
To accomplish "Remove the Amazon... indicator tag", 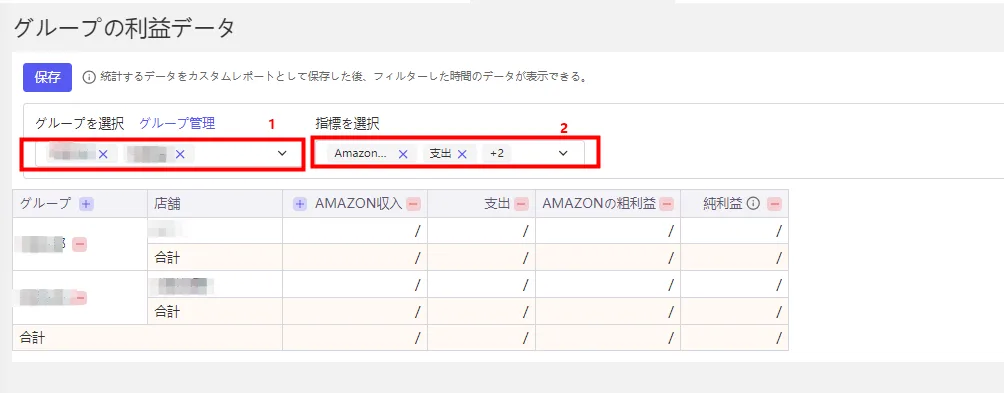I will pyautogui.click(x=403, y=154).
